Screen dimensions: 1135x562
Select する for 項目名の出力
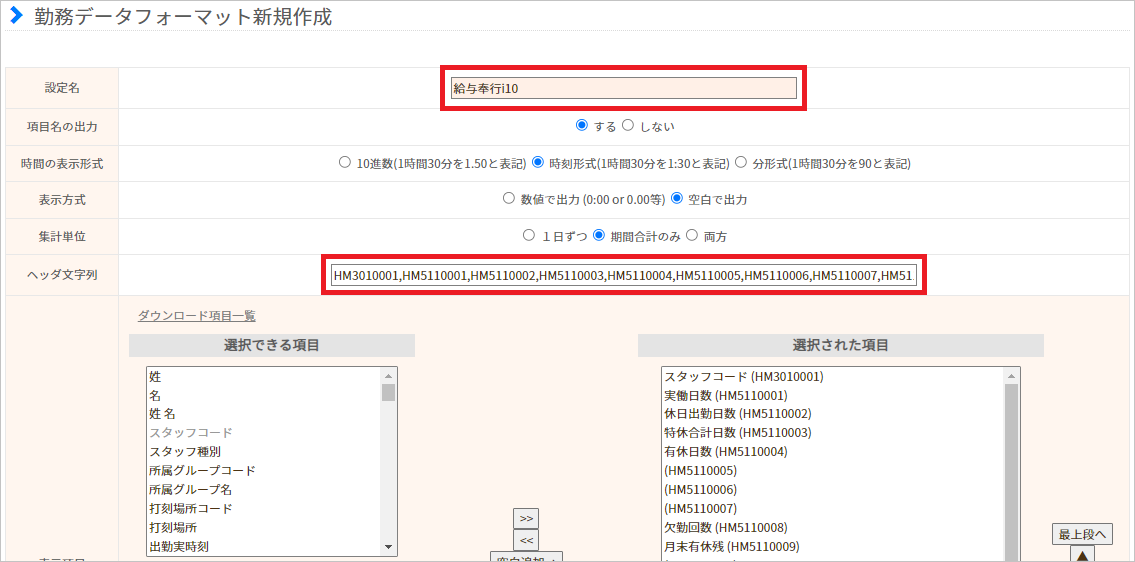[x=581, y=125]
